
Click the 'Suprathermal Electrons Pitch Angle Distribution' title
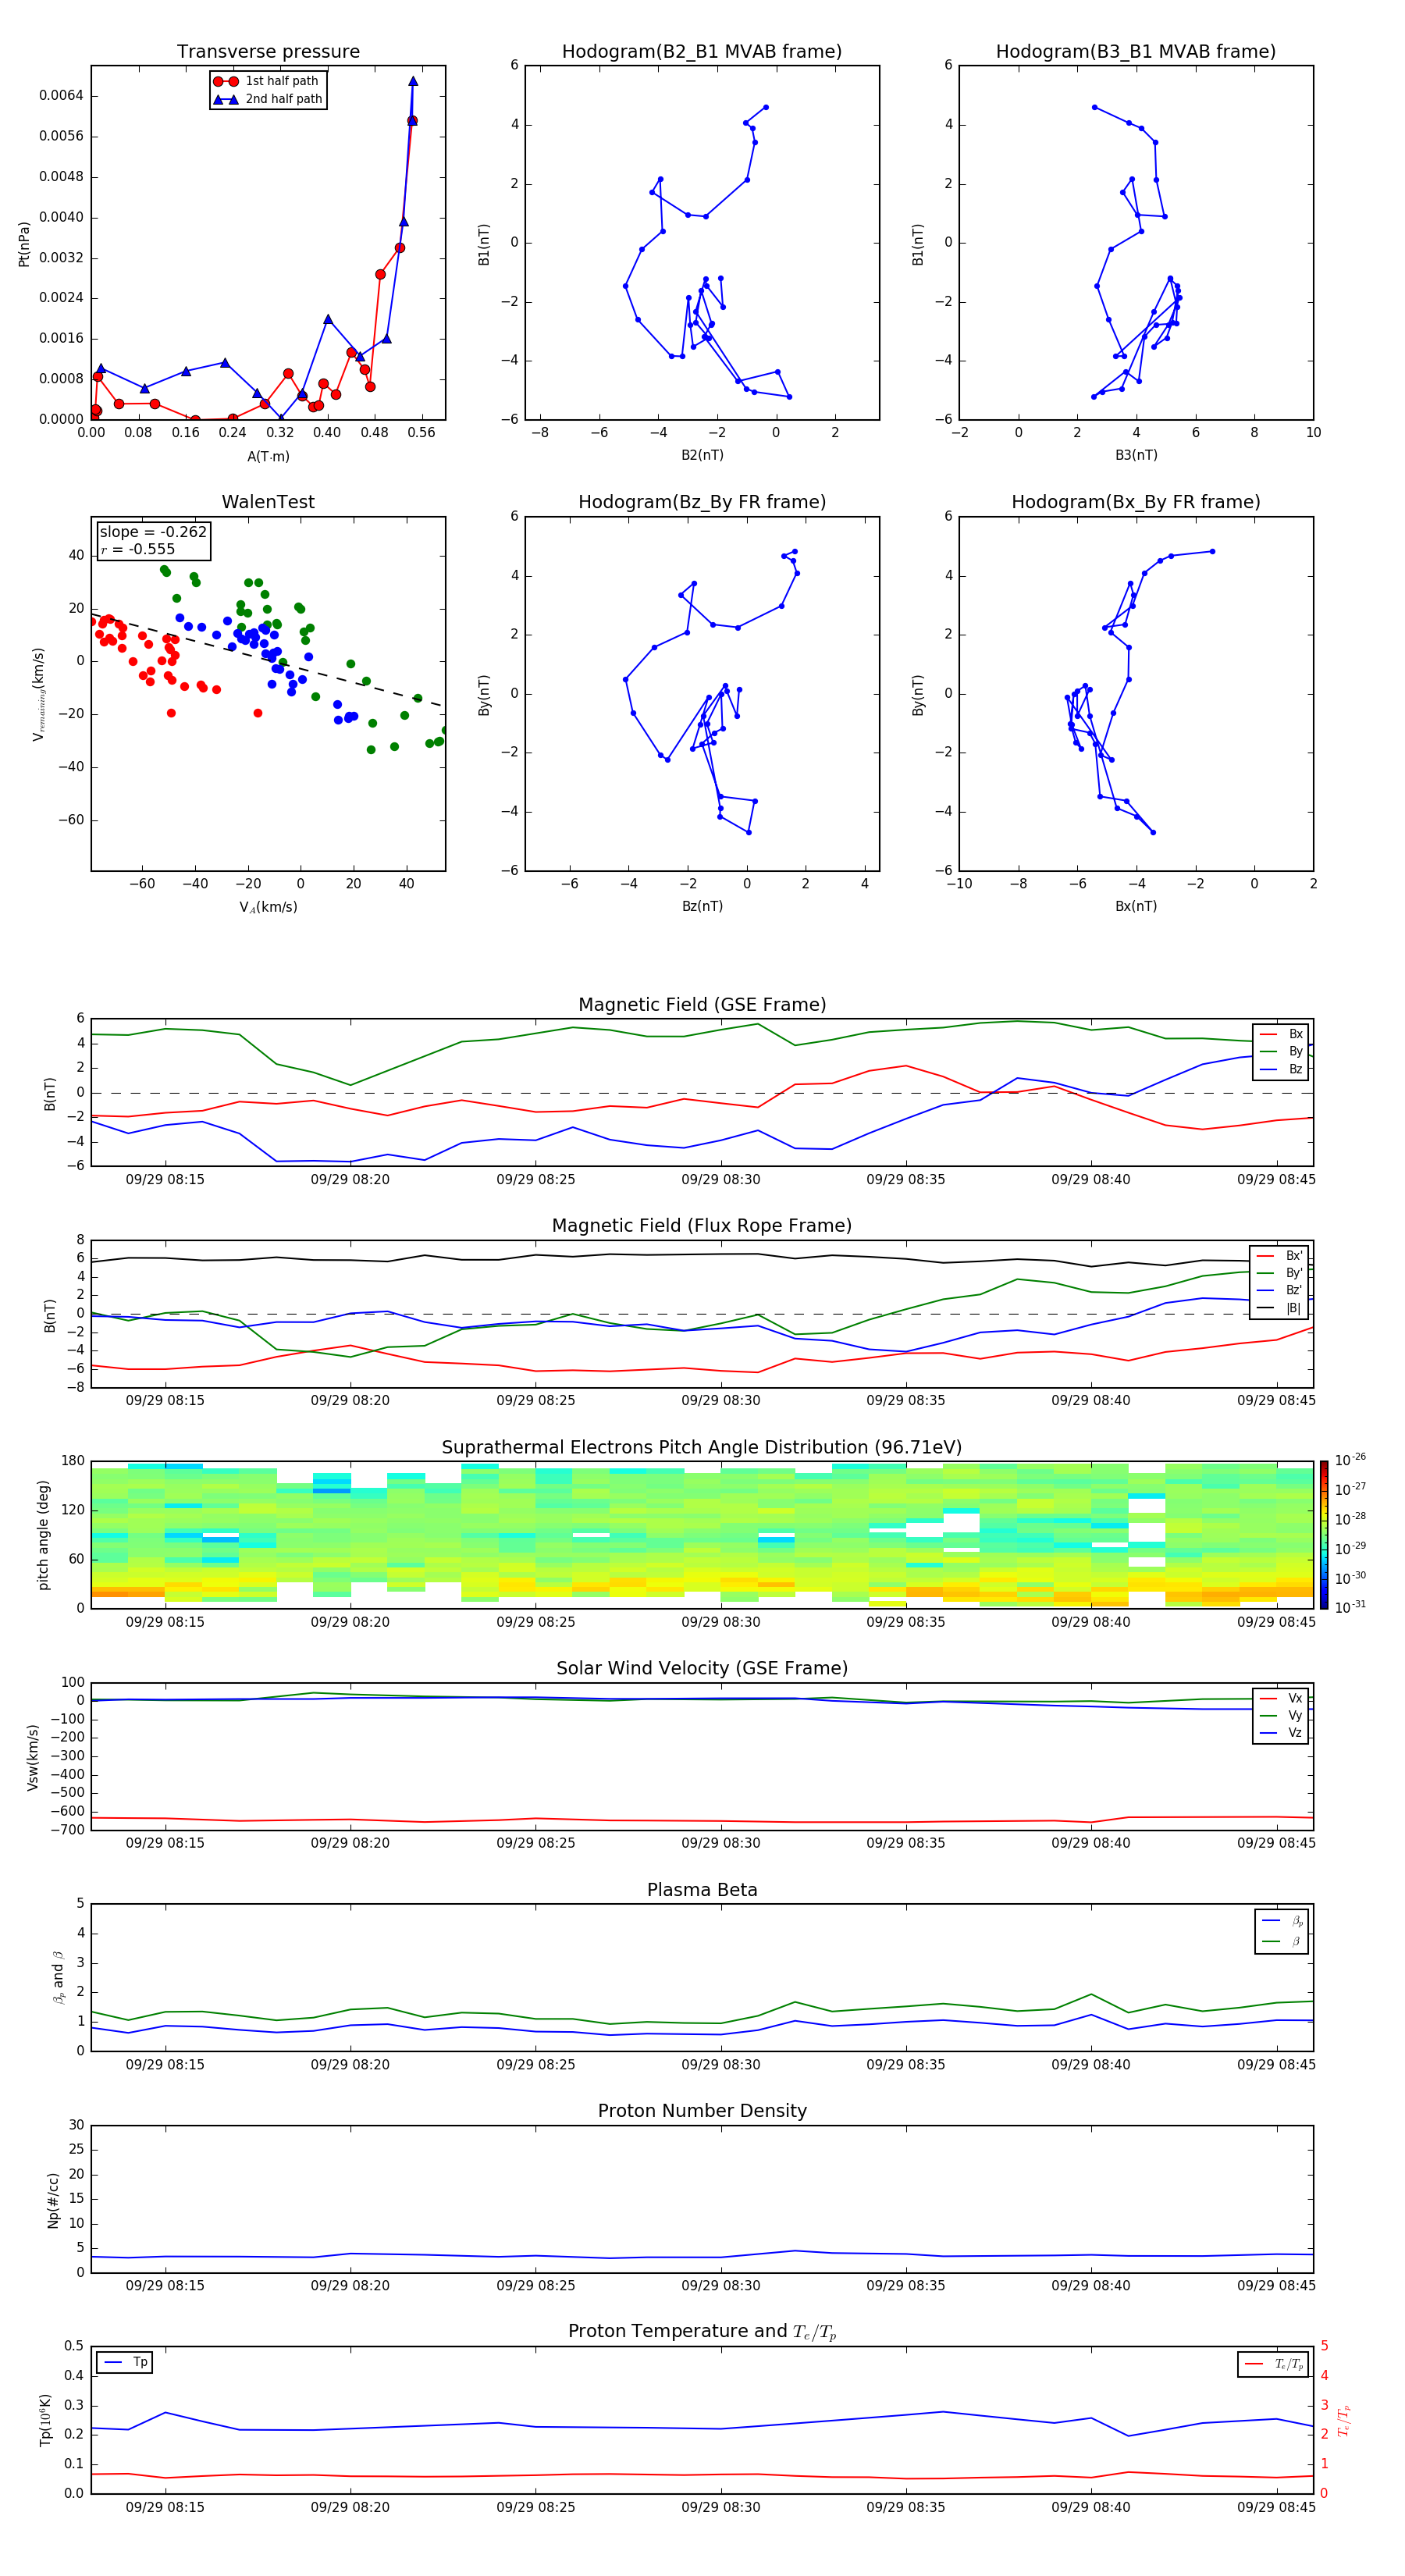pyautogui.click(x=702, y=1448)
